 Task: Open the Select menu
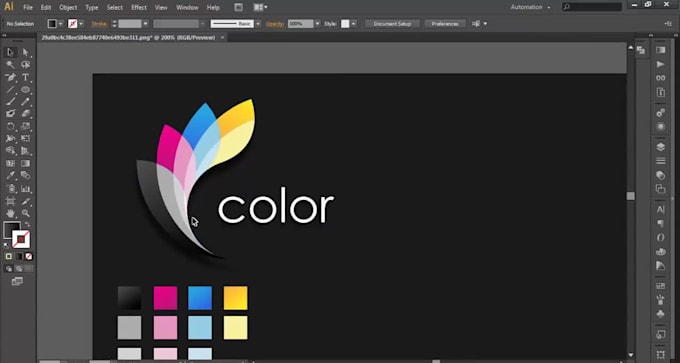[115, 7]
